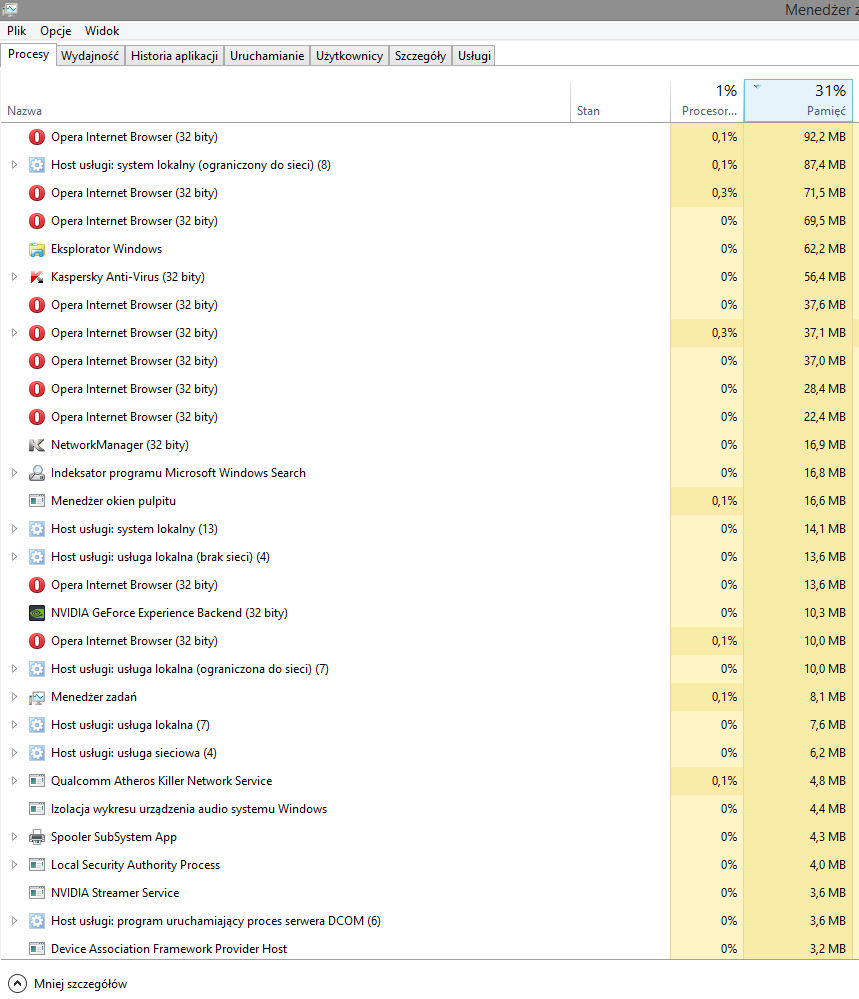Expand Indeksator programu Microsoft Windows Search
This screenshot has height=999, width=859.
[x=14, y=473]
